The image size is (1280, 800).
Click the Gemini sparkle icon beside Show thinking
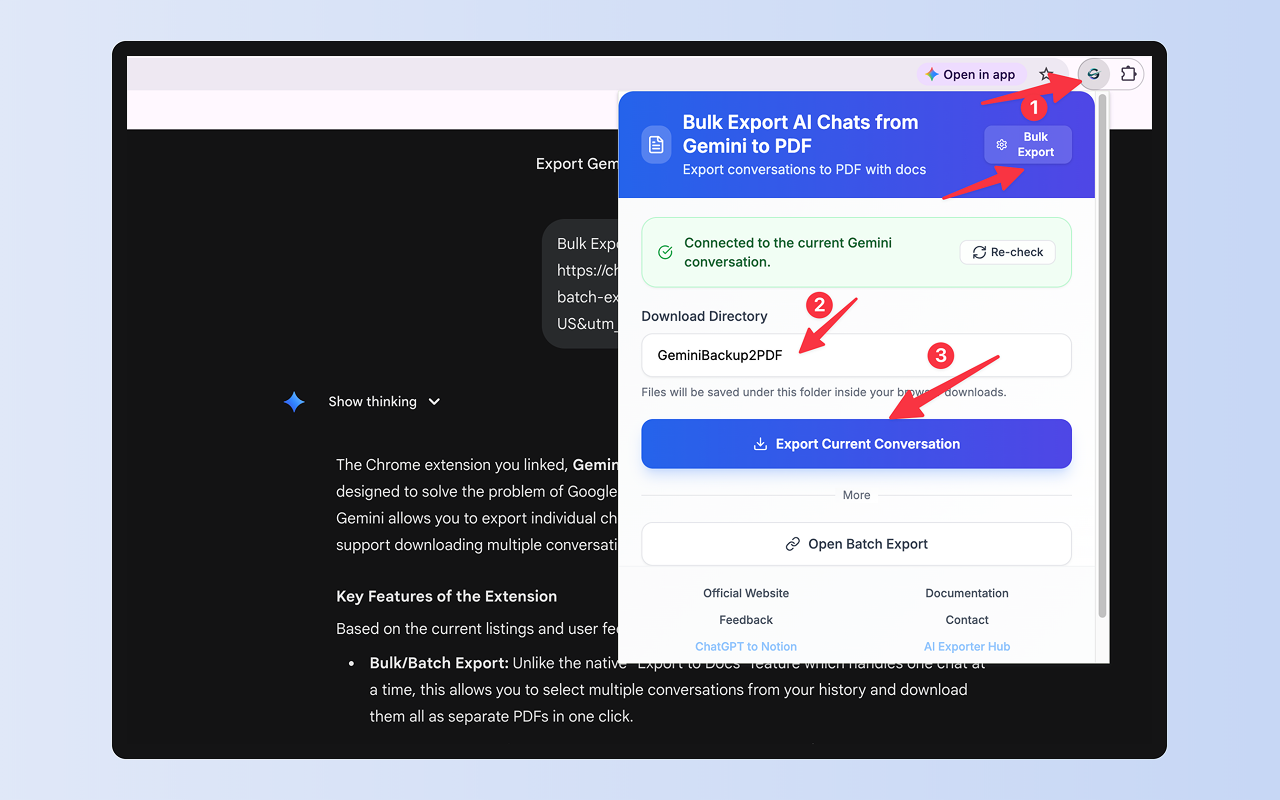click(x=294, y=402)
